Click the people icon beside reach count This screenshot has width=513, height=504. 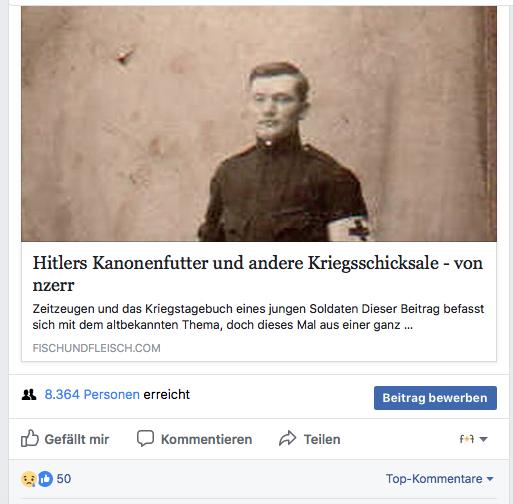point(29,395)
